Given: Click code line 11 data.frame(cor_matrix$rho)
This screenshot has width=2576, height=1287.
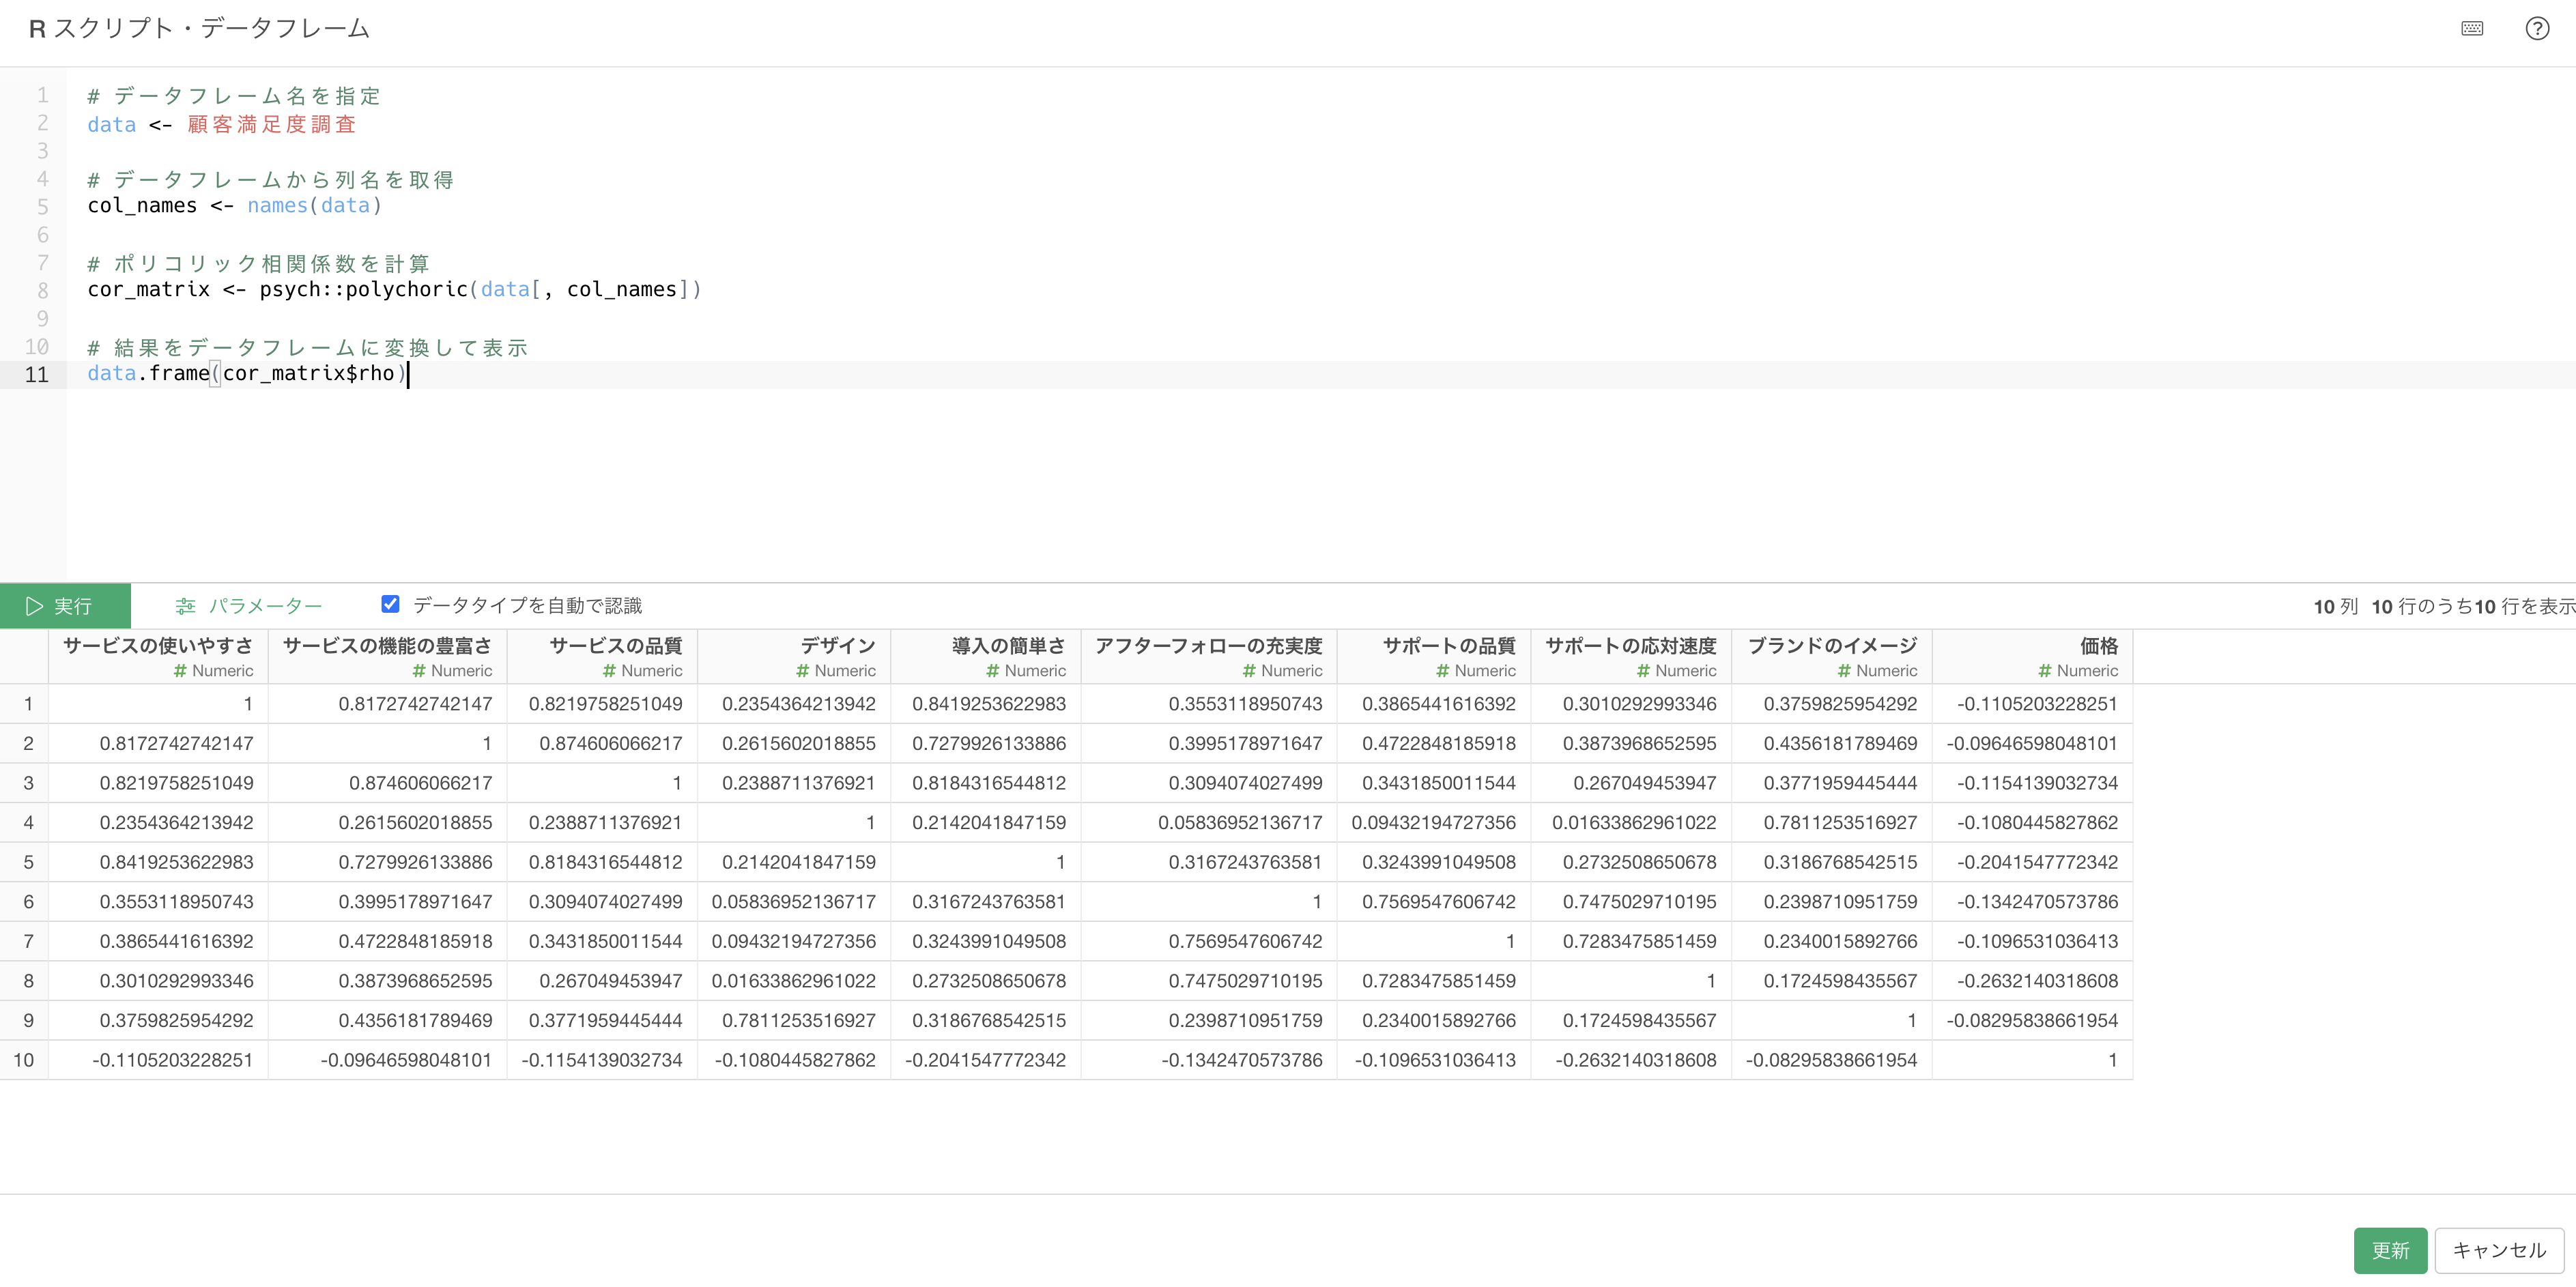Looking at the screenshot, I should (247, 374).
